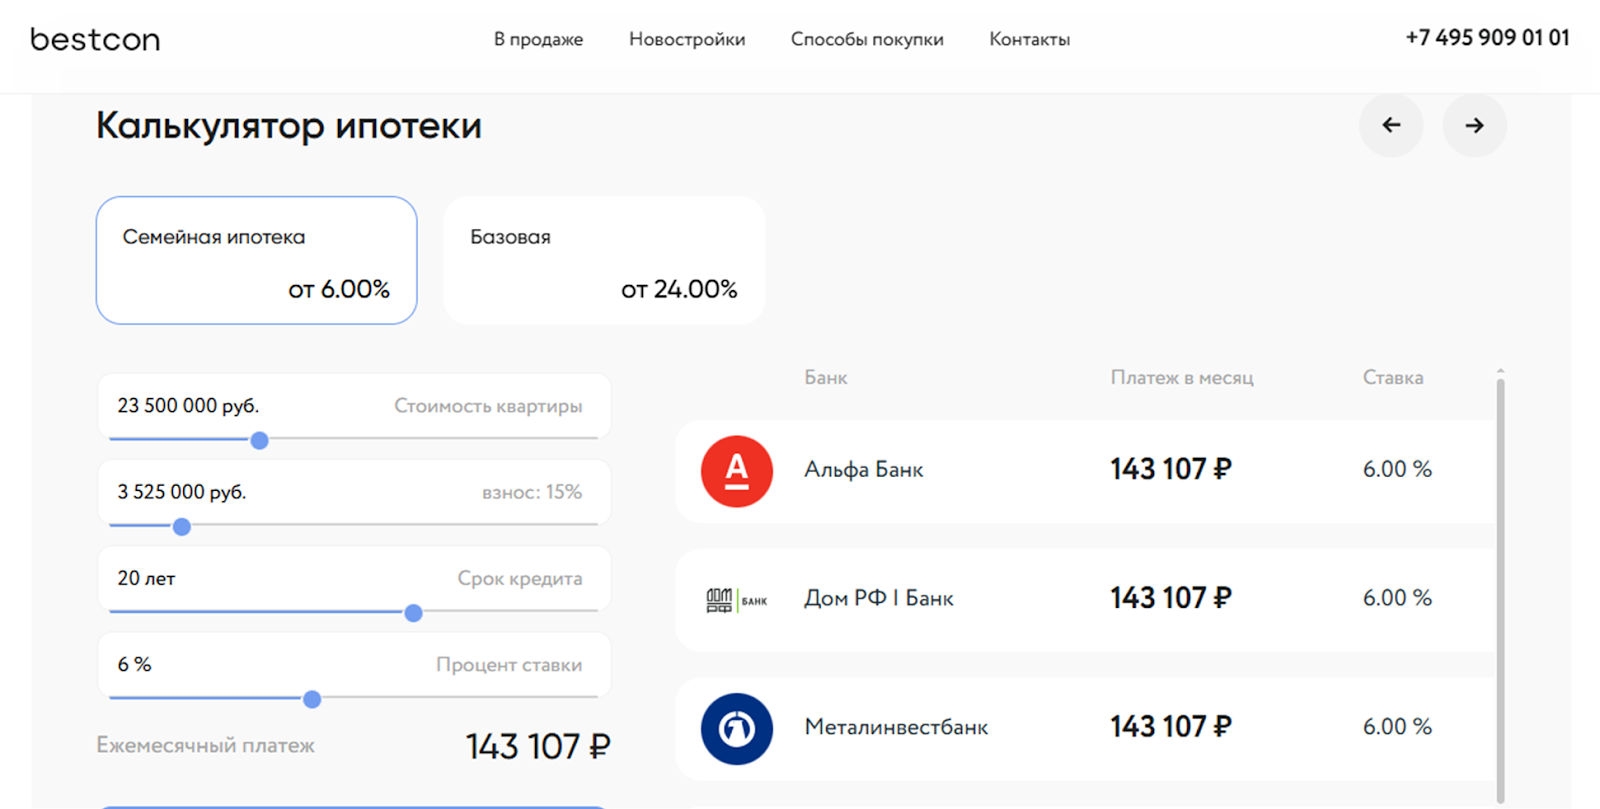Call the phone number +7 495 909 01 01
The height and width of the screenshot is (809, 1600).
pos(1487,38)
